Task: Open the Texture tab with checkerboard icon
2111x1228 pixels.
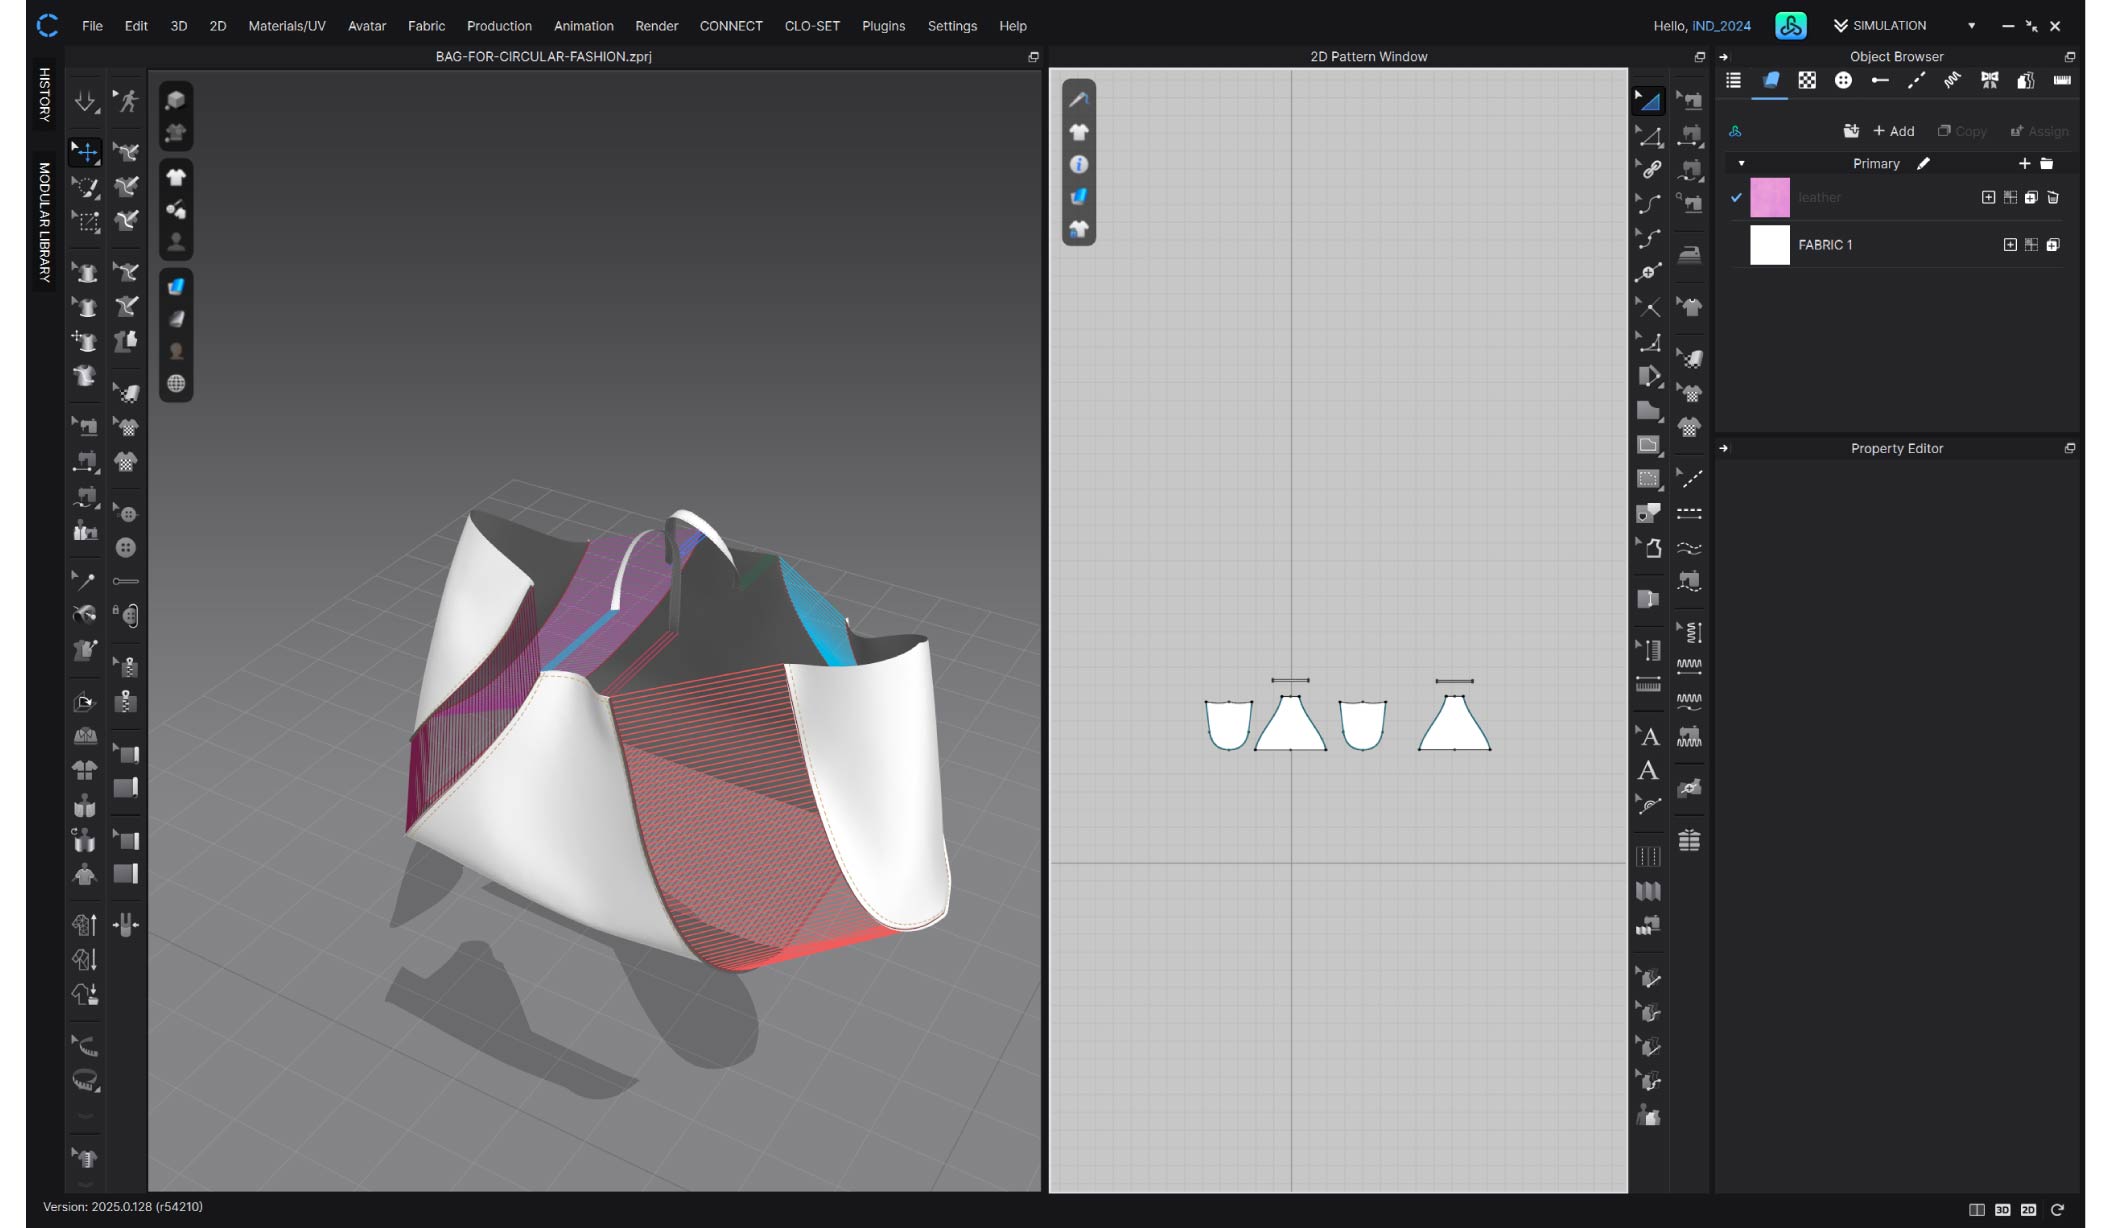Action: 1807,81
